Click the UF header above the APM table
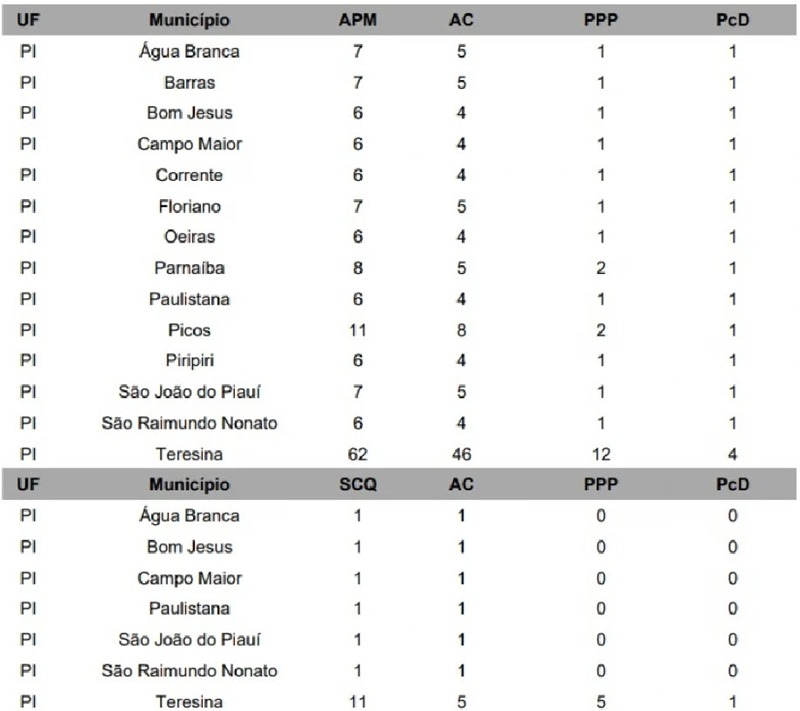This screenshot has height=711, width=800. pos(28,20)
